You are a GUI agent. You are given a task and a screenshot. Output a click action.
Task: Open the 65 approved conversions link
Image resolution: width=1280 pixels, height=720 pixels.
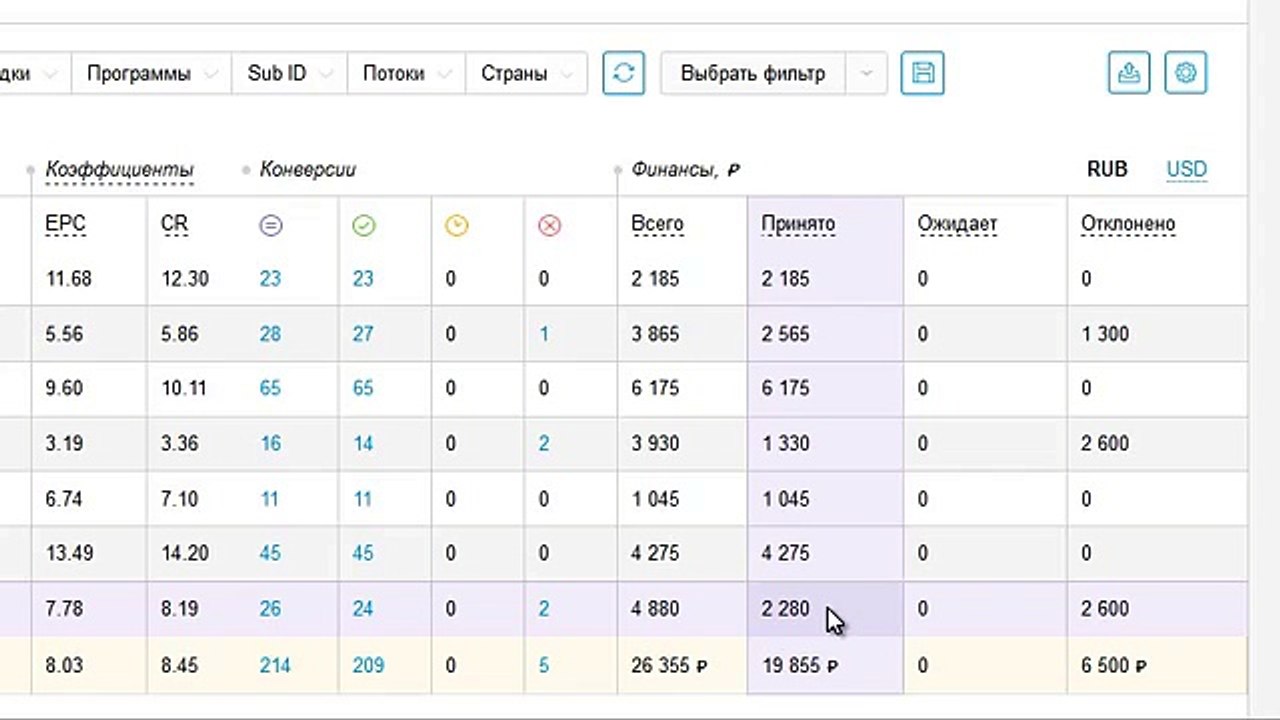point(363,388)
